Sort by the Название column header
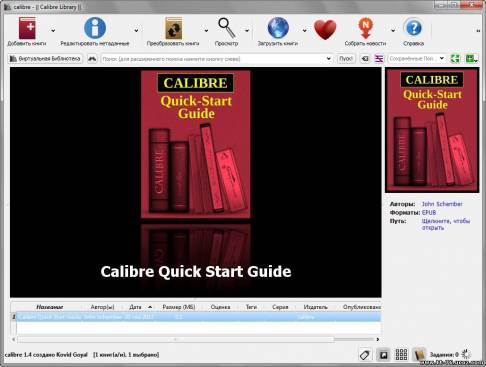 point(50,307)
